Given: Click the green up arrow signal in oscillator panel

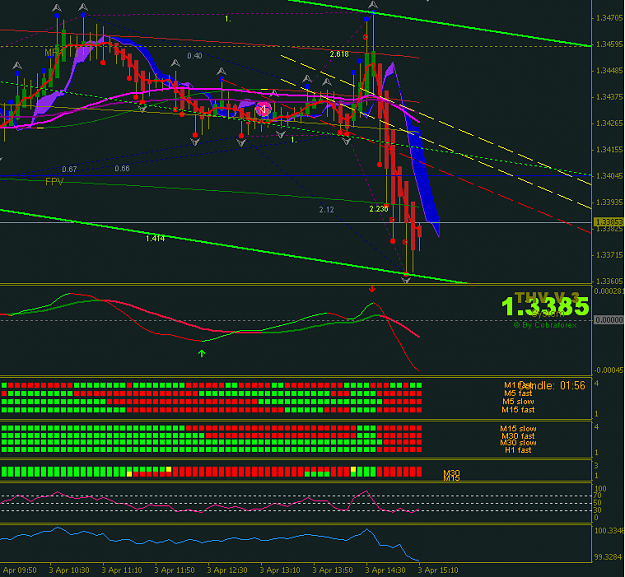Looking at the screenshot, I should click(x=202, y=353).
